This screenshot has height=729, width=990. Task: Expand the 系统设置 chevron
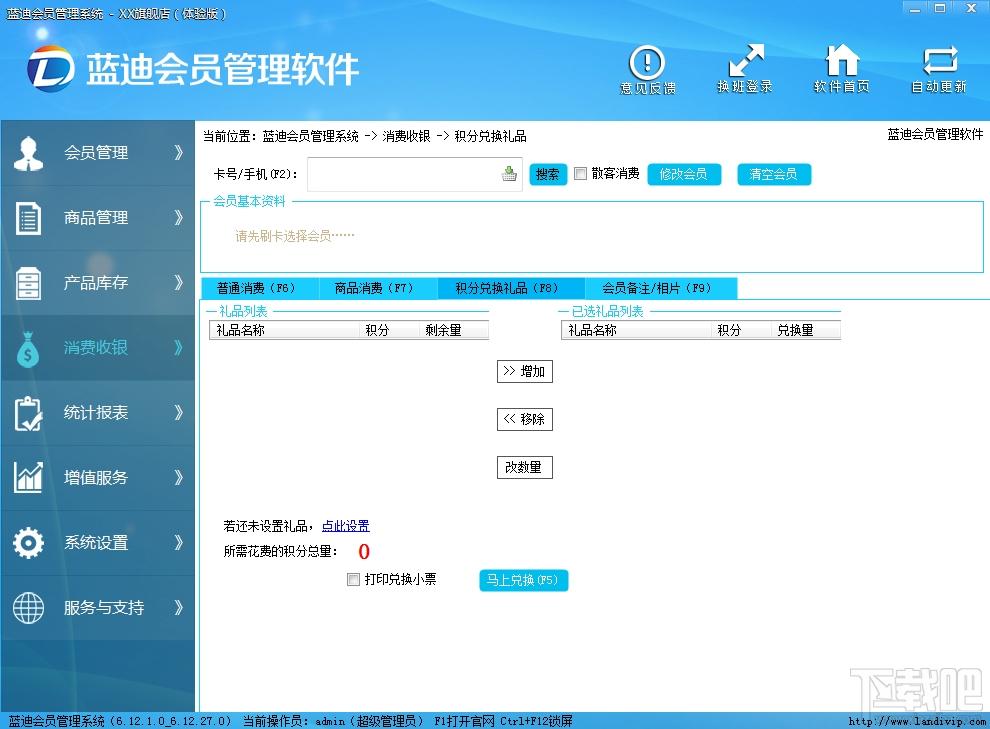click(x=179, y=542)
